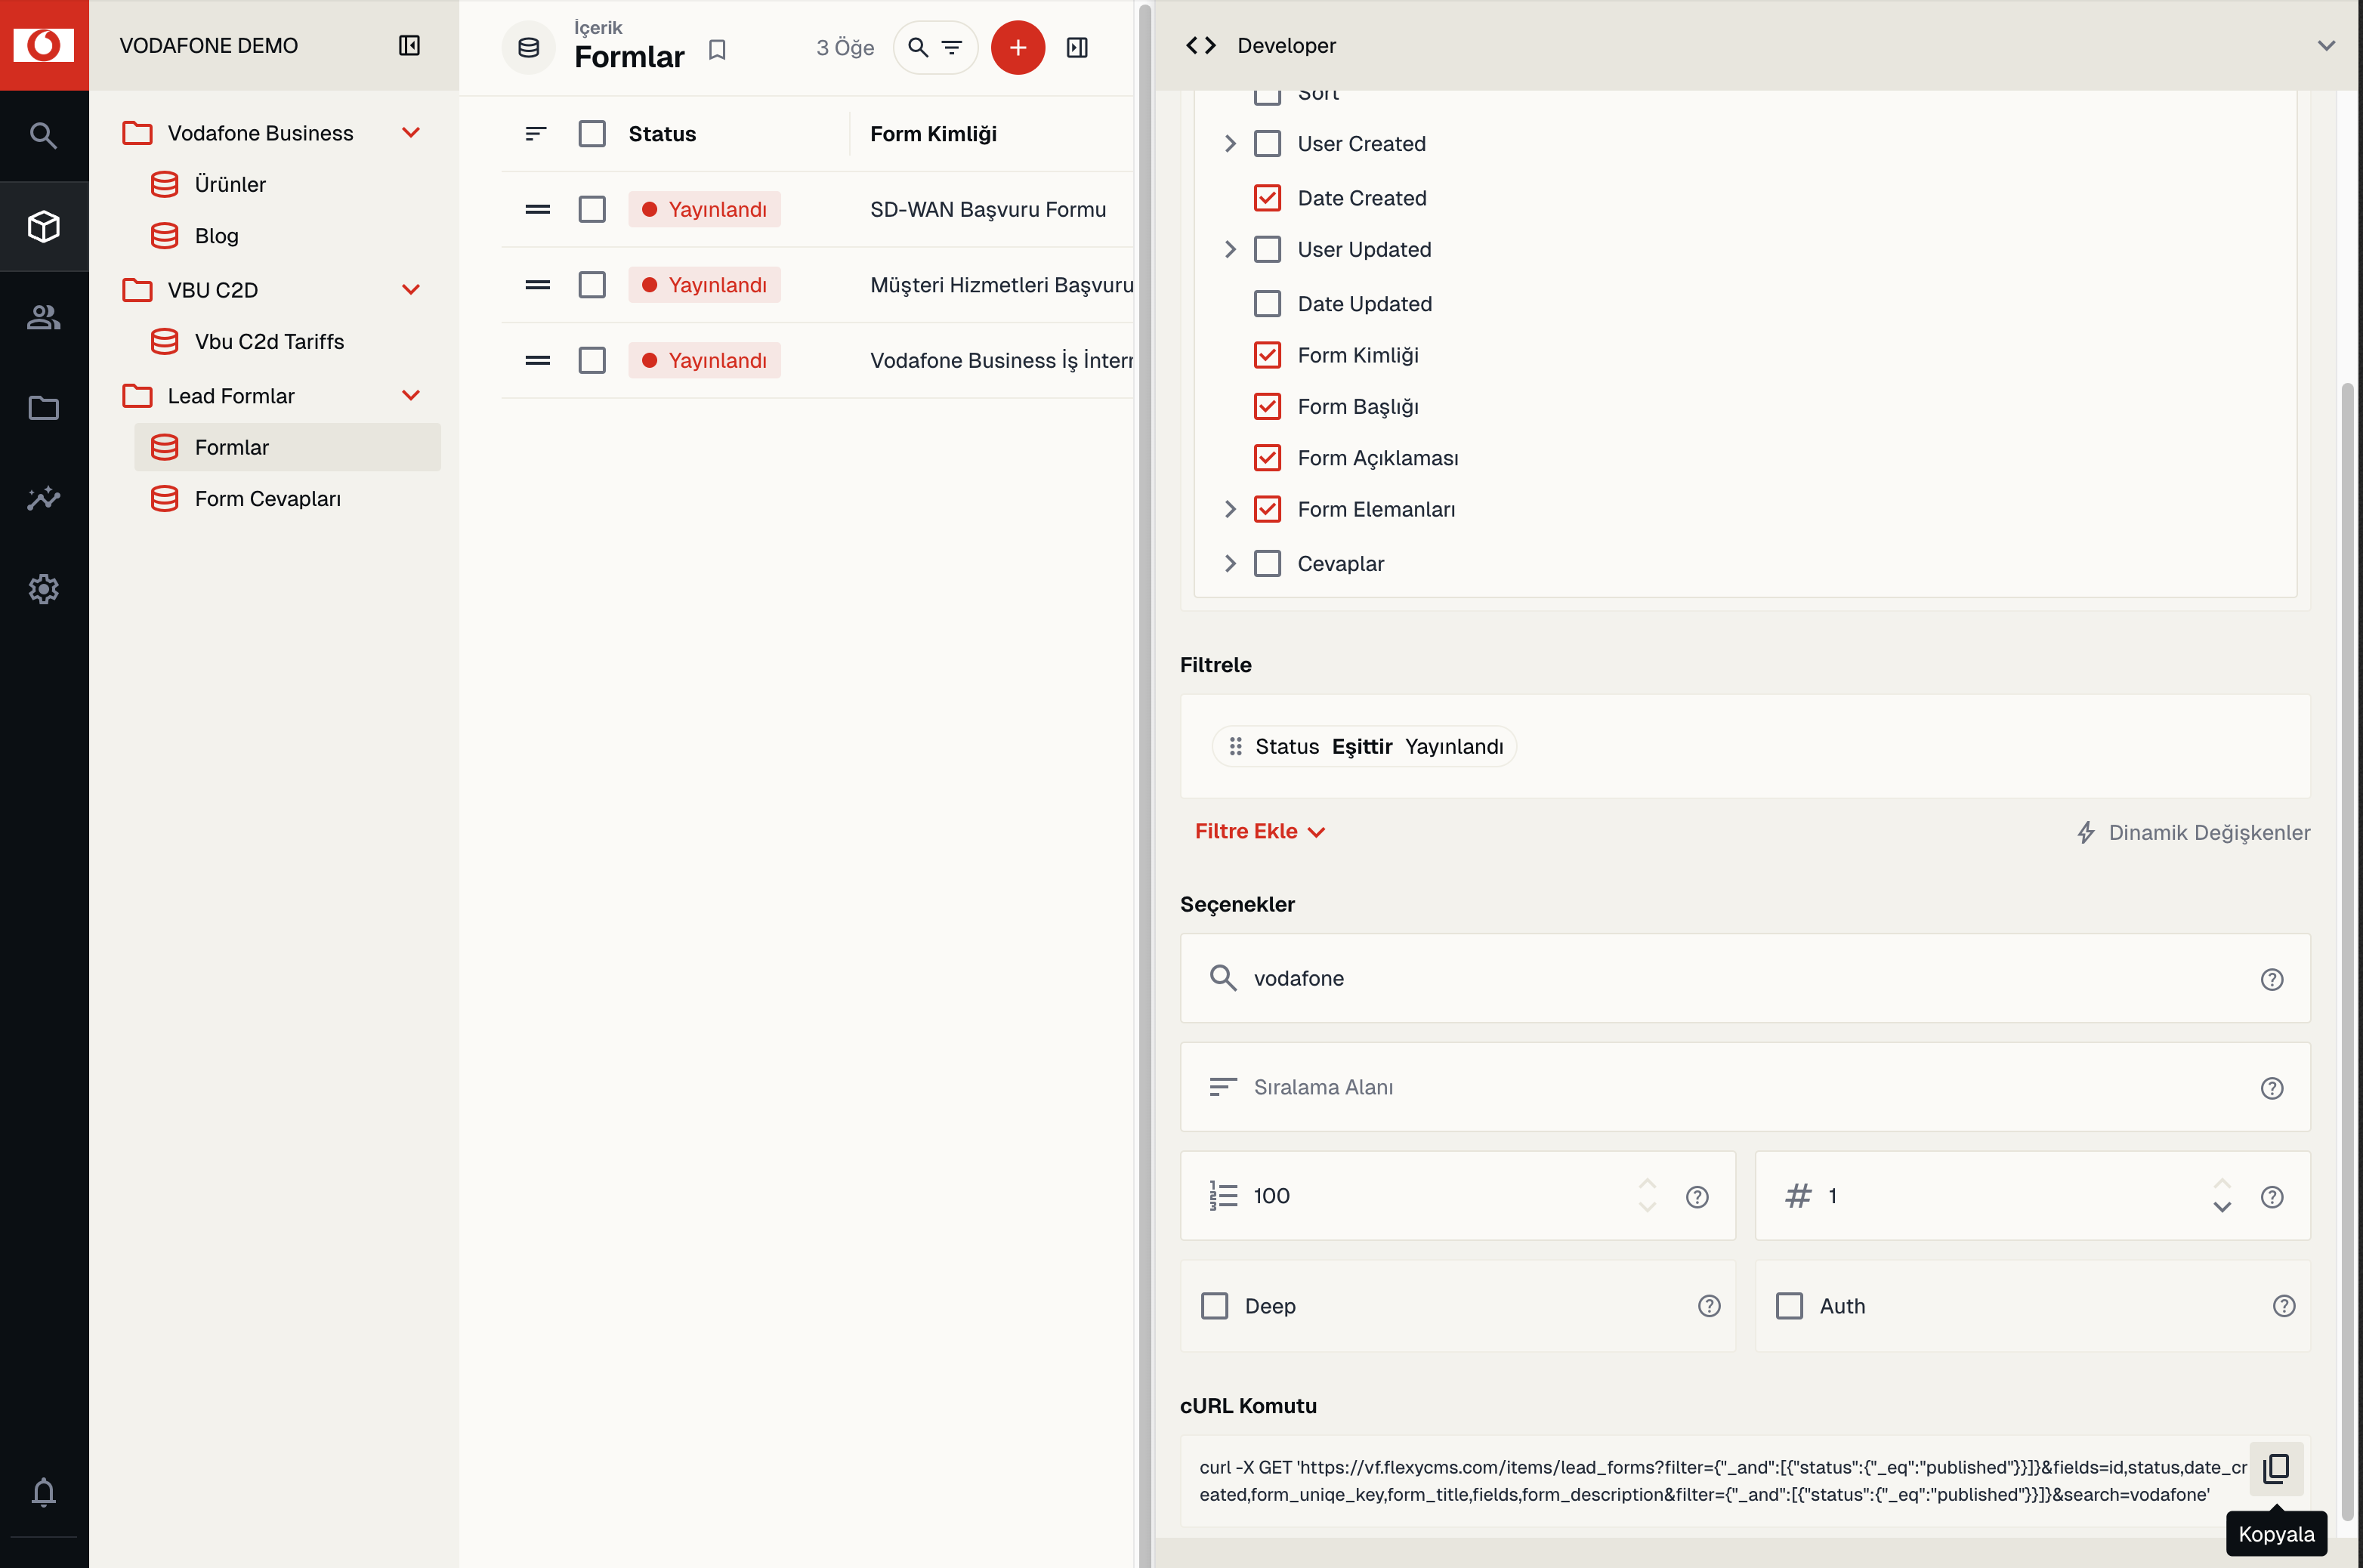Collapse the VBU C2D folder
This screenshot has height=1568, width=2363.
tap(410, 289)
